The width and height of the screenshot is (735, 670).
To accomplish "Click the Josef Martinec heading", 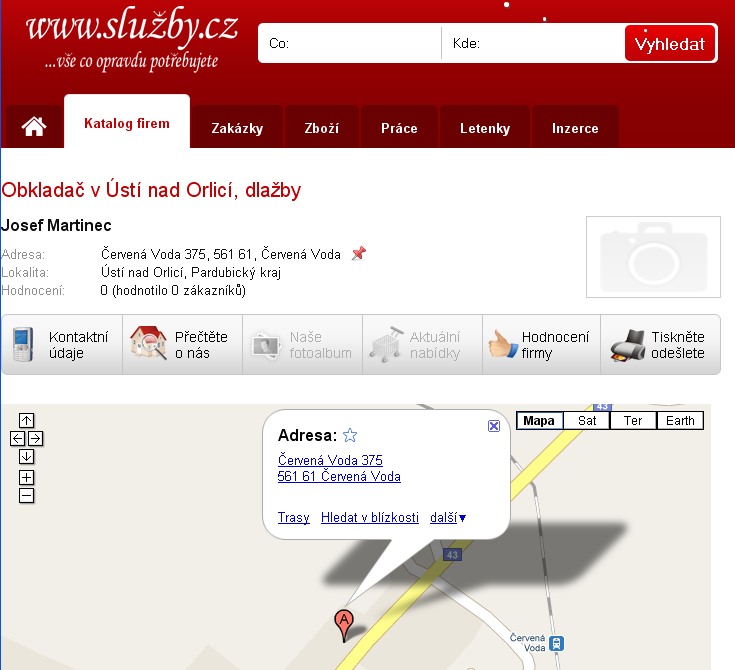I will point(56,226).
